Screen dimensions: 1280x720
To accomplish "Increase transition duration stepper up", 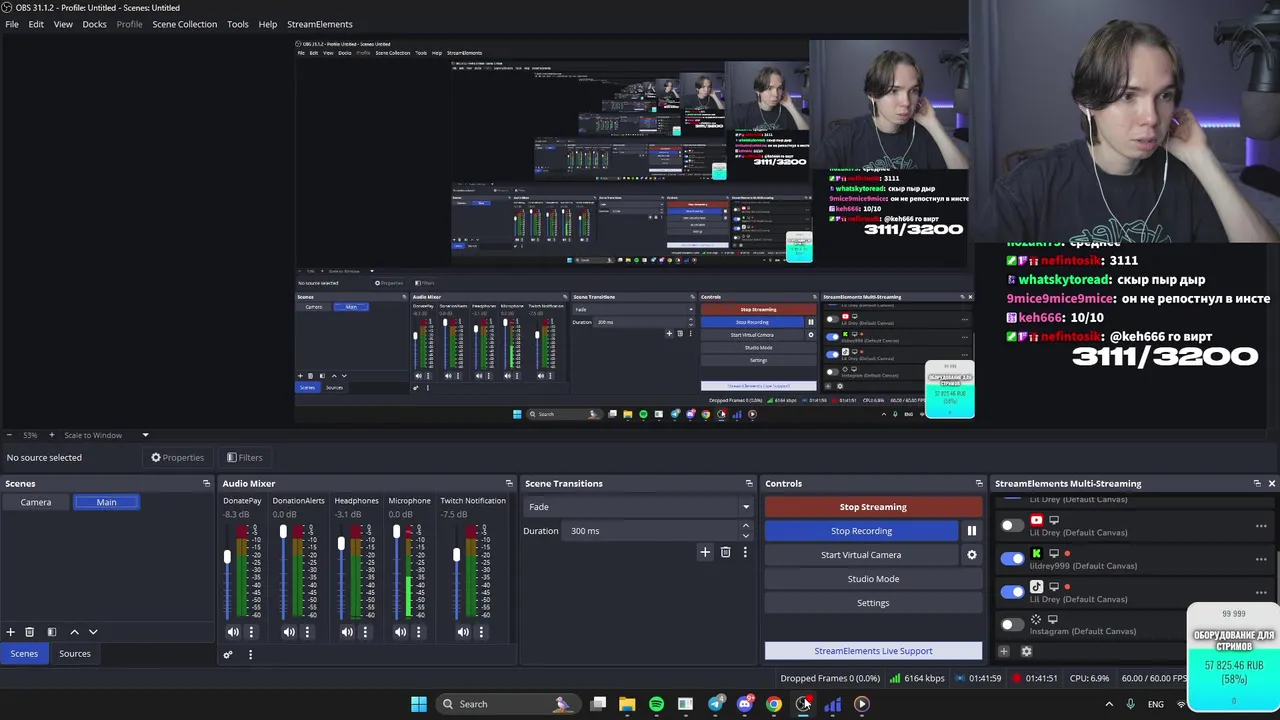I will (x=745, y=526).
